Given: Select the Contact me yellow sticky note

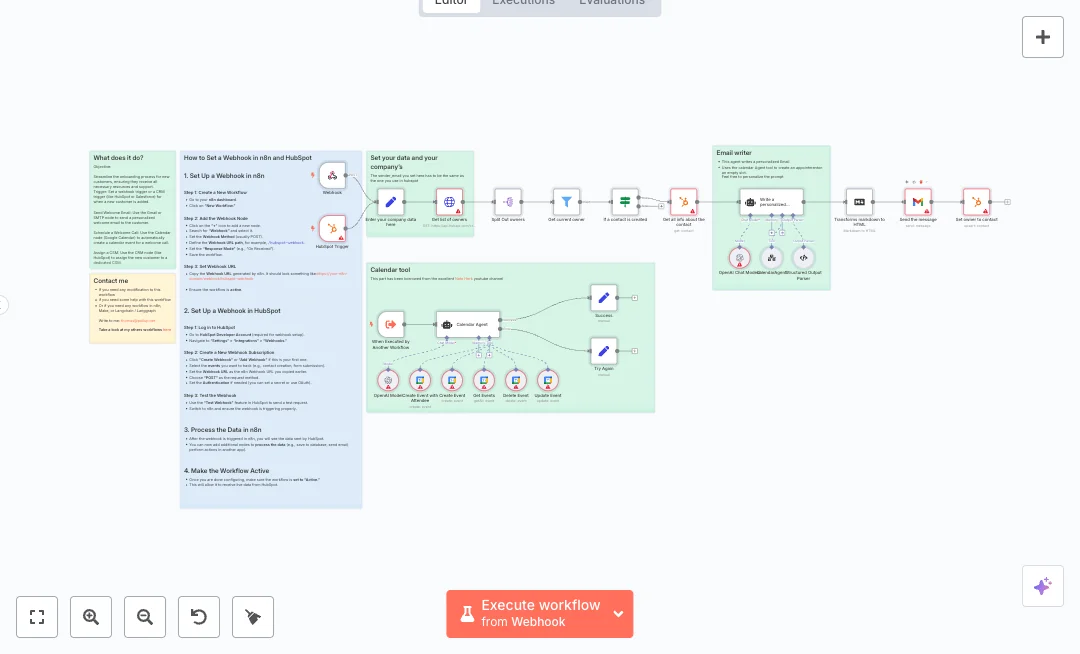Looking at the screenshot, I should [132, 308].
